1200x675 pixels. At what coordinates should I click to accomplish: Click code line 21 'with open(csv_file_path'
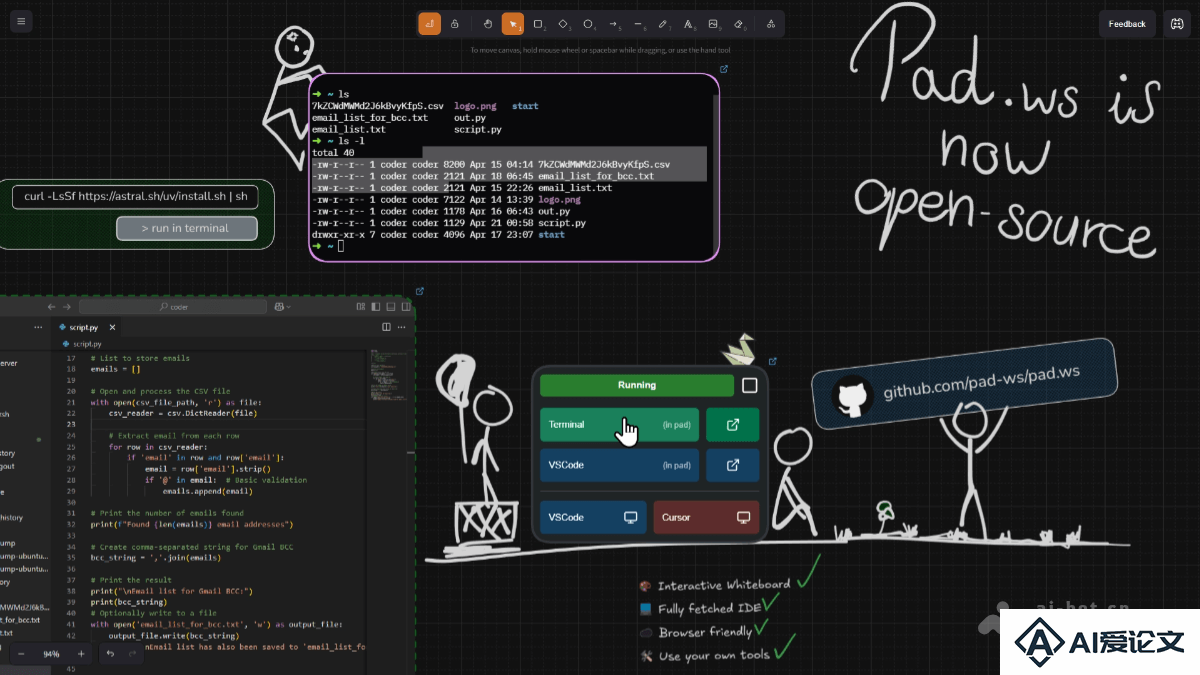pos(174,402)
